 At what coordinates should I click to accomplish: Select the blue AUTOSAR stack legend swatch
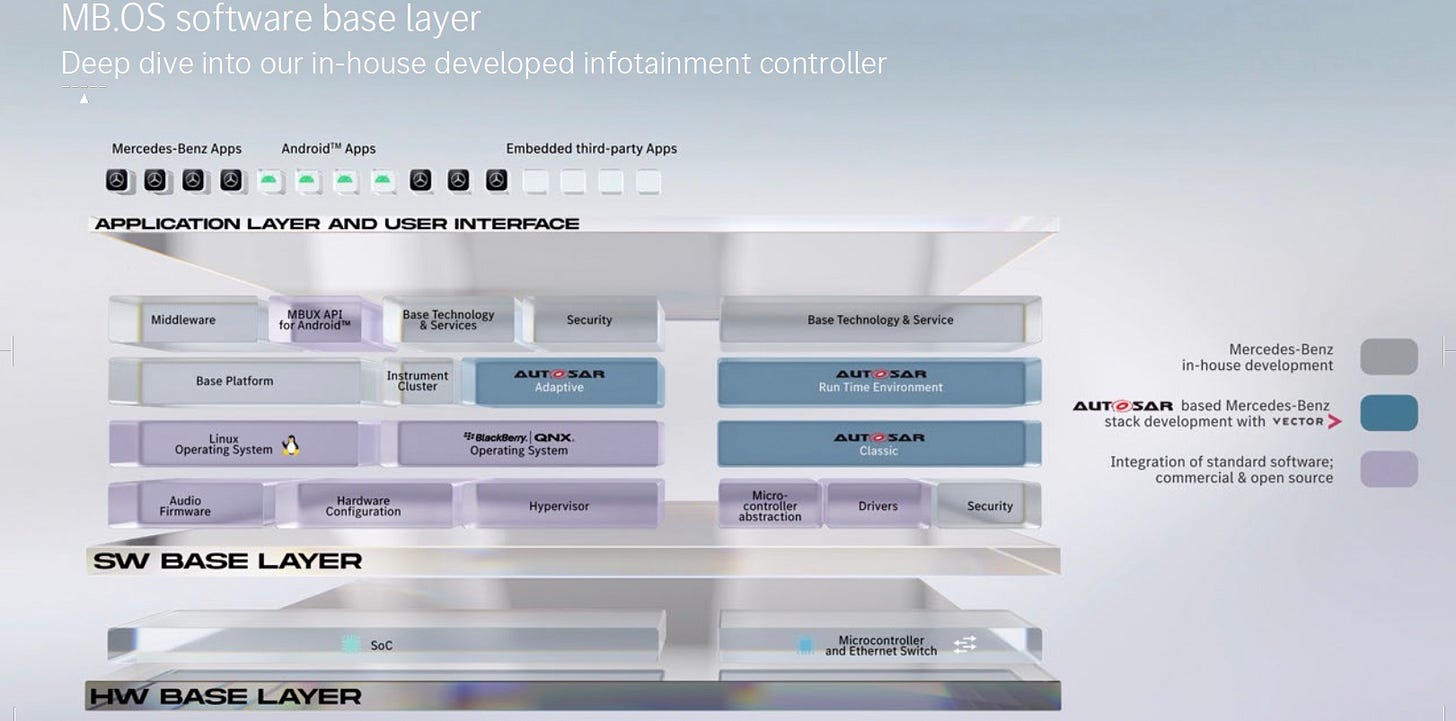tap(1389, 413)
